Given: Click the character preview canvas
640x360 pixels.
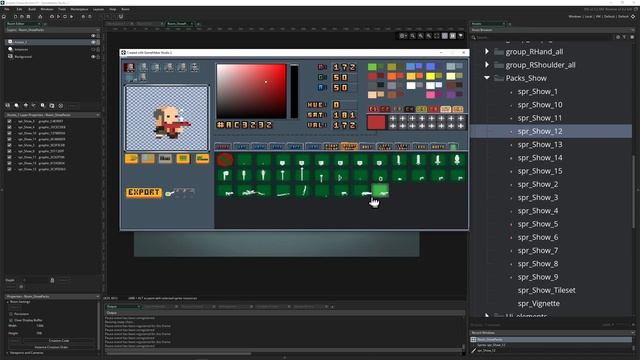Looking at the screenshot, I should pyautogui.click(x=167, y=118).
